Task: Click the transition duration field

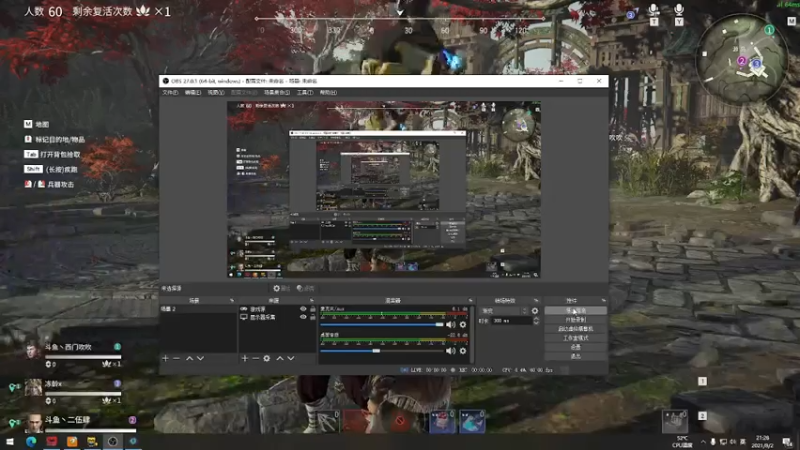Action: (512, 321)
